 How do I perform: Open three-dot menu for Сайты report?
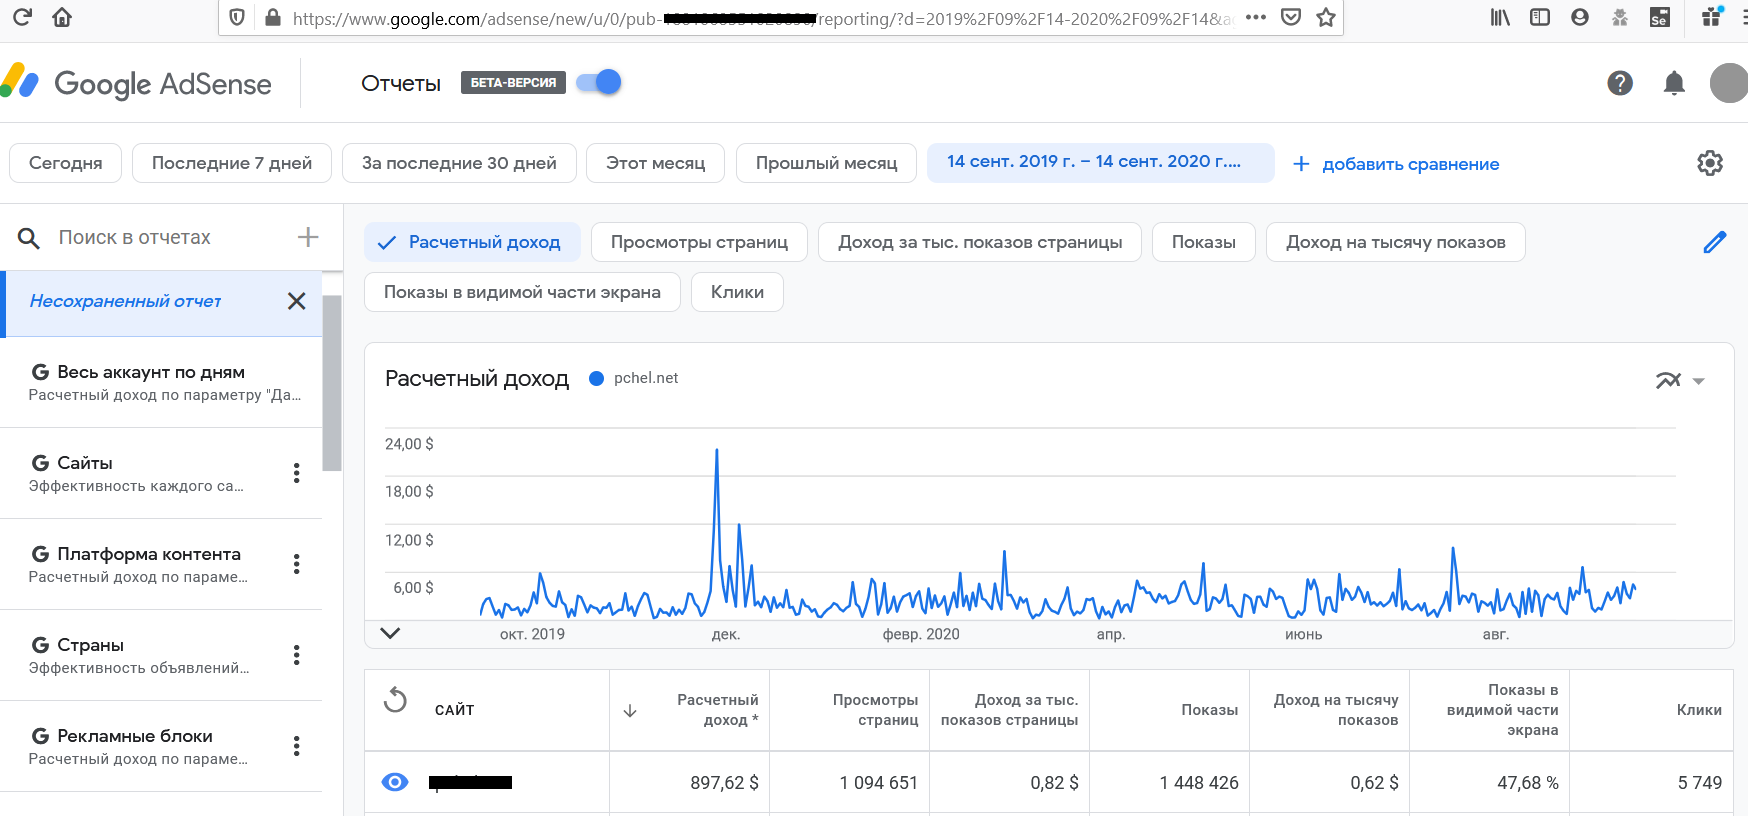(296, 473)
